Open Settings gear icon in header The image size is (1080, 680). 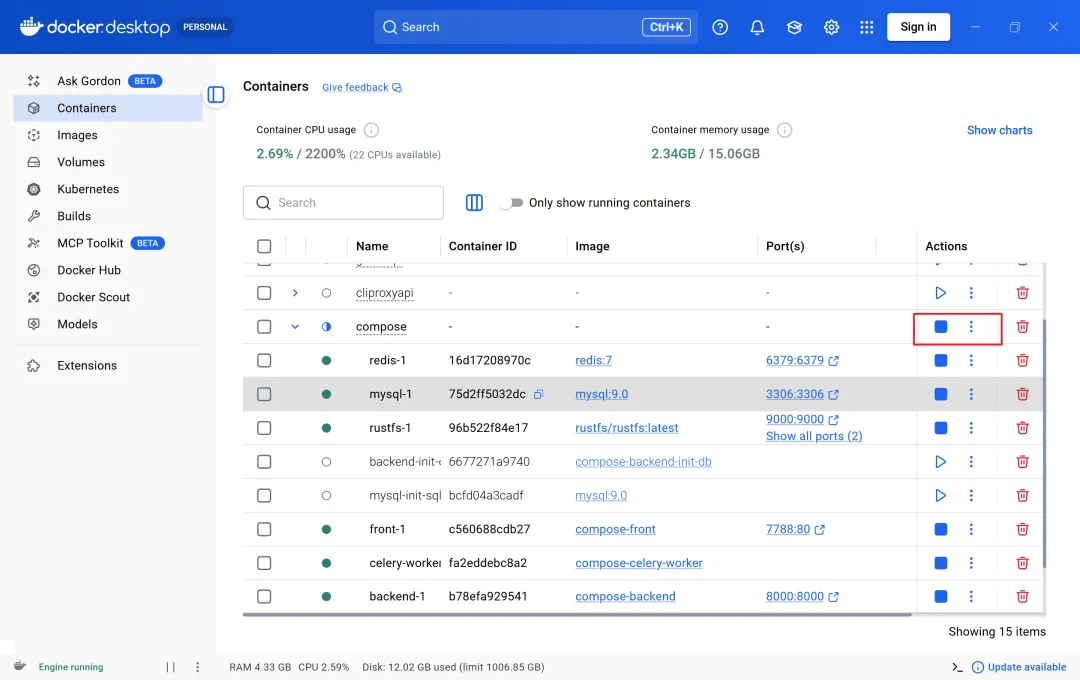pos(831,27)
